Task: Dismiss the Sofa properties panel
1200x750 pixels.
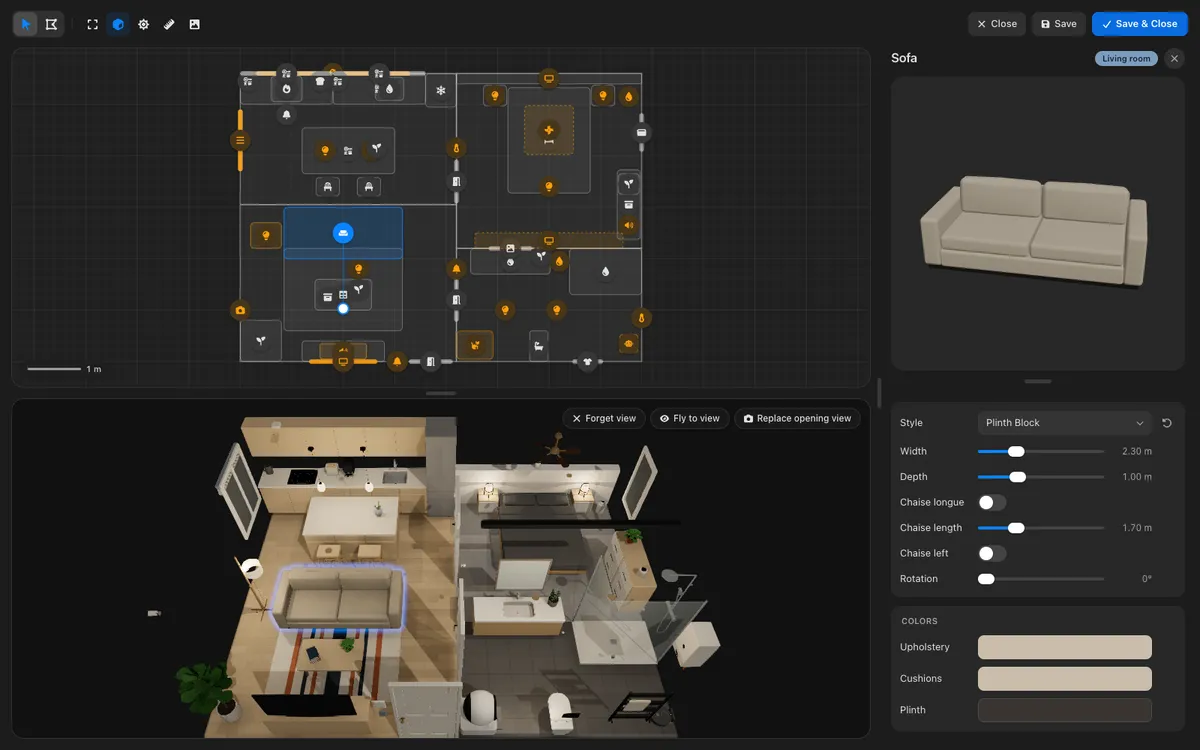Action: [x=1174, y=58]
